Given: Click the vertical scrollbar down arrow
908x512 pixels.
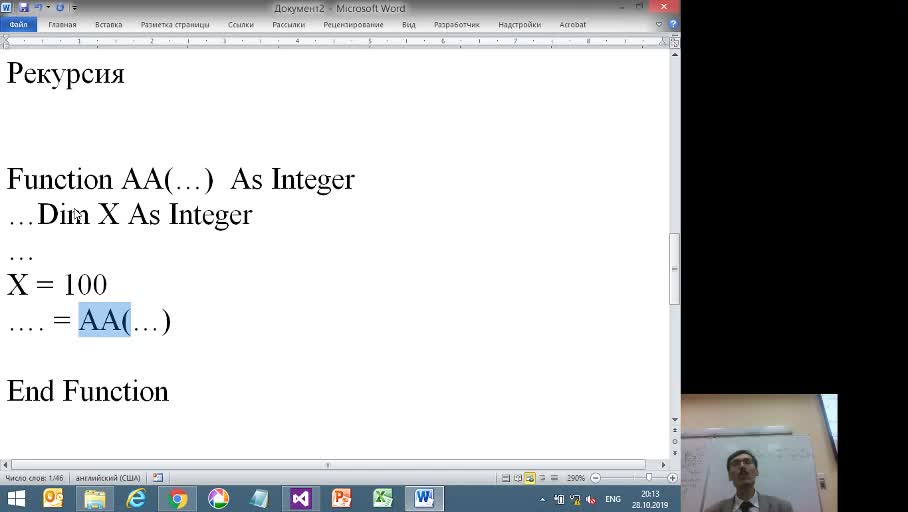Looking at the screenshot, I should click(675, 420).
